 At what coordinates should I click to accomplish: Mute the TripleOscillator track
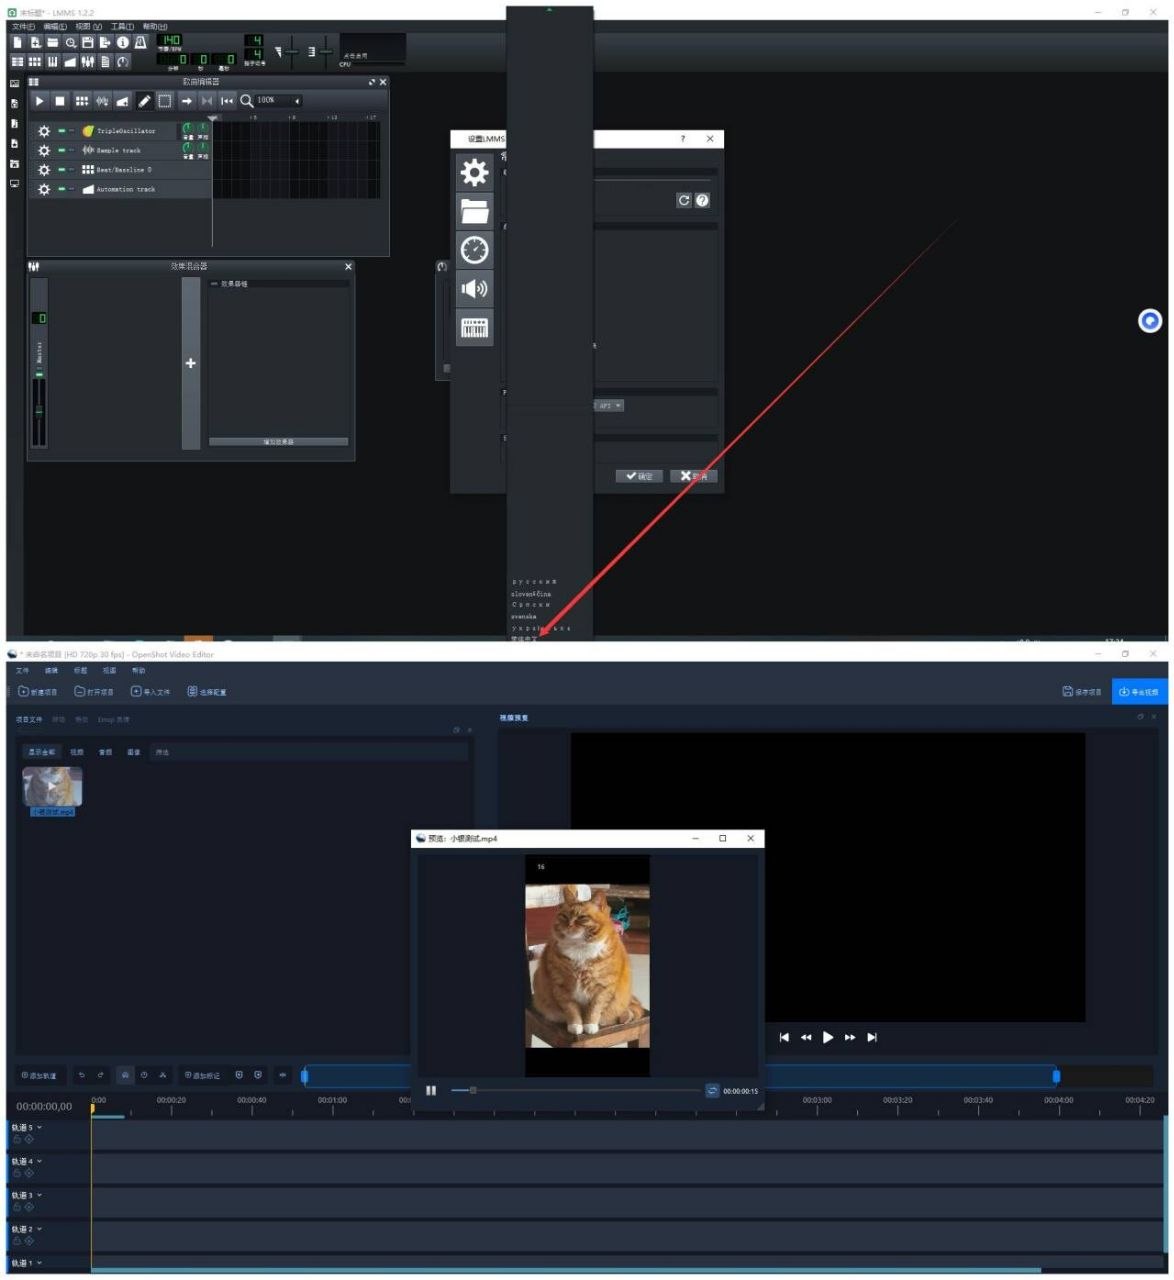tap(61, 131)
